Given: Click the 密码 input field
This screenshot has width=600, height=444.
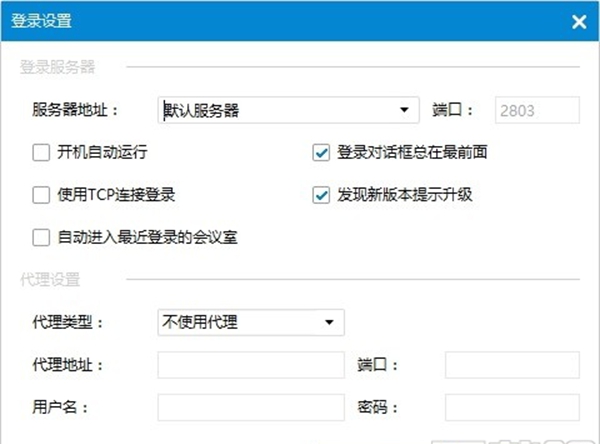Looking at the screenshot, I should tap(512, 408).
